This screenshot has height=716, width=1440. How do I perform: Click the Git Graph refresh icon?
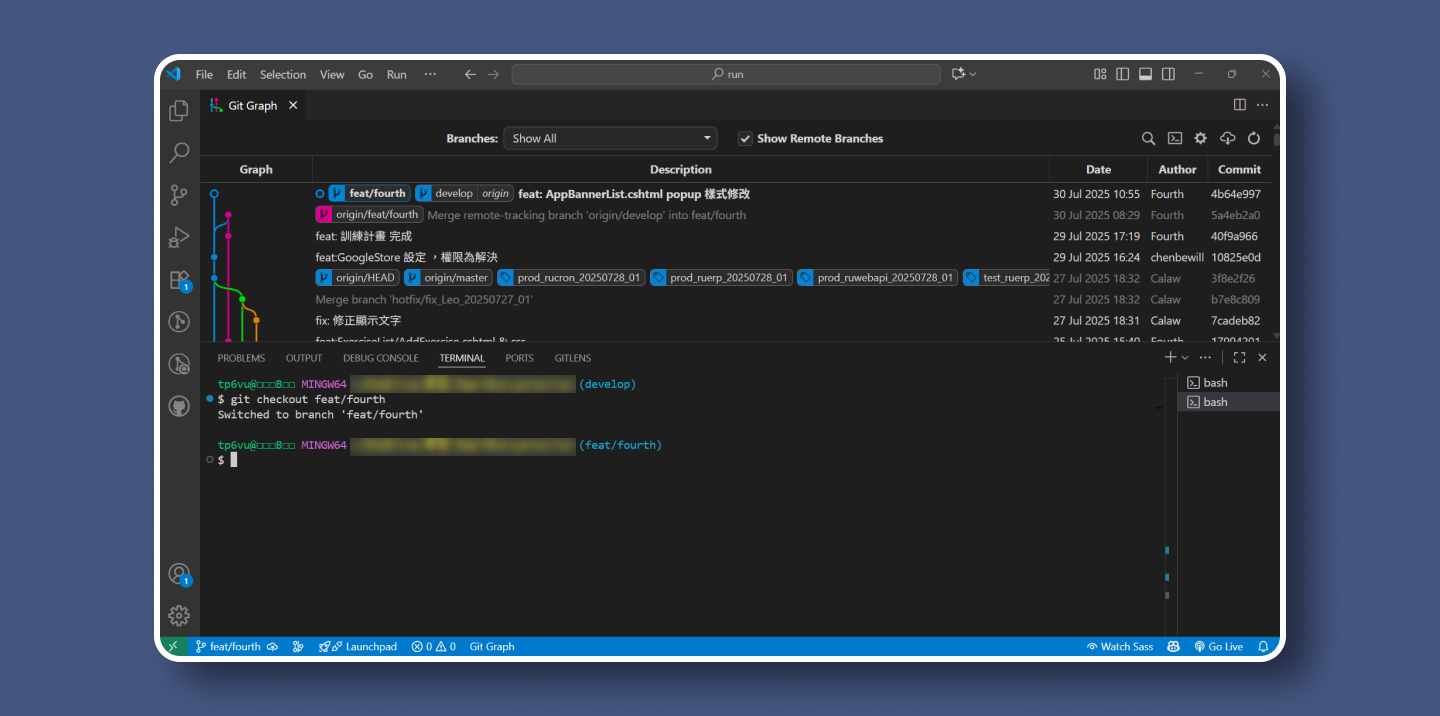1254,139
